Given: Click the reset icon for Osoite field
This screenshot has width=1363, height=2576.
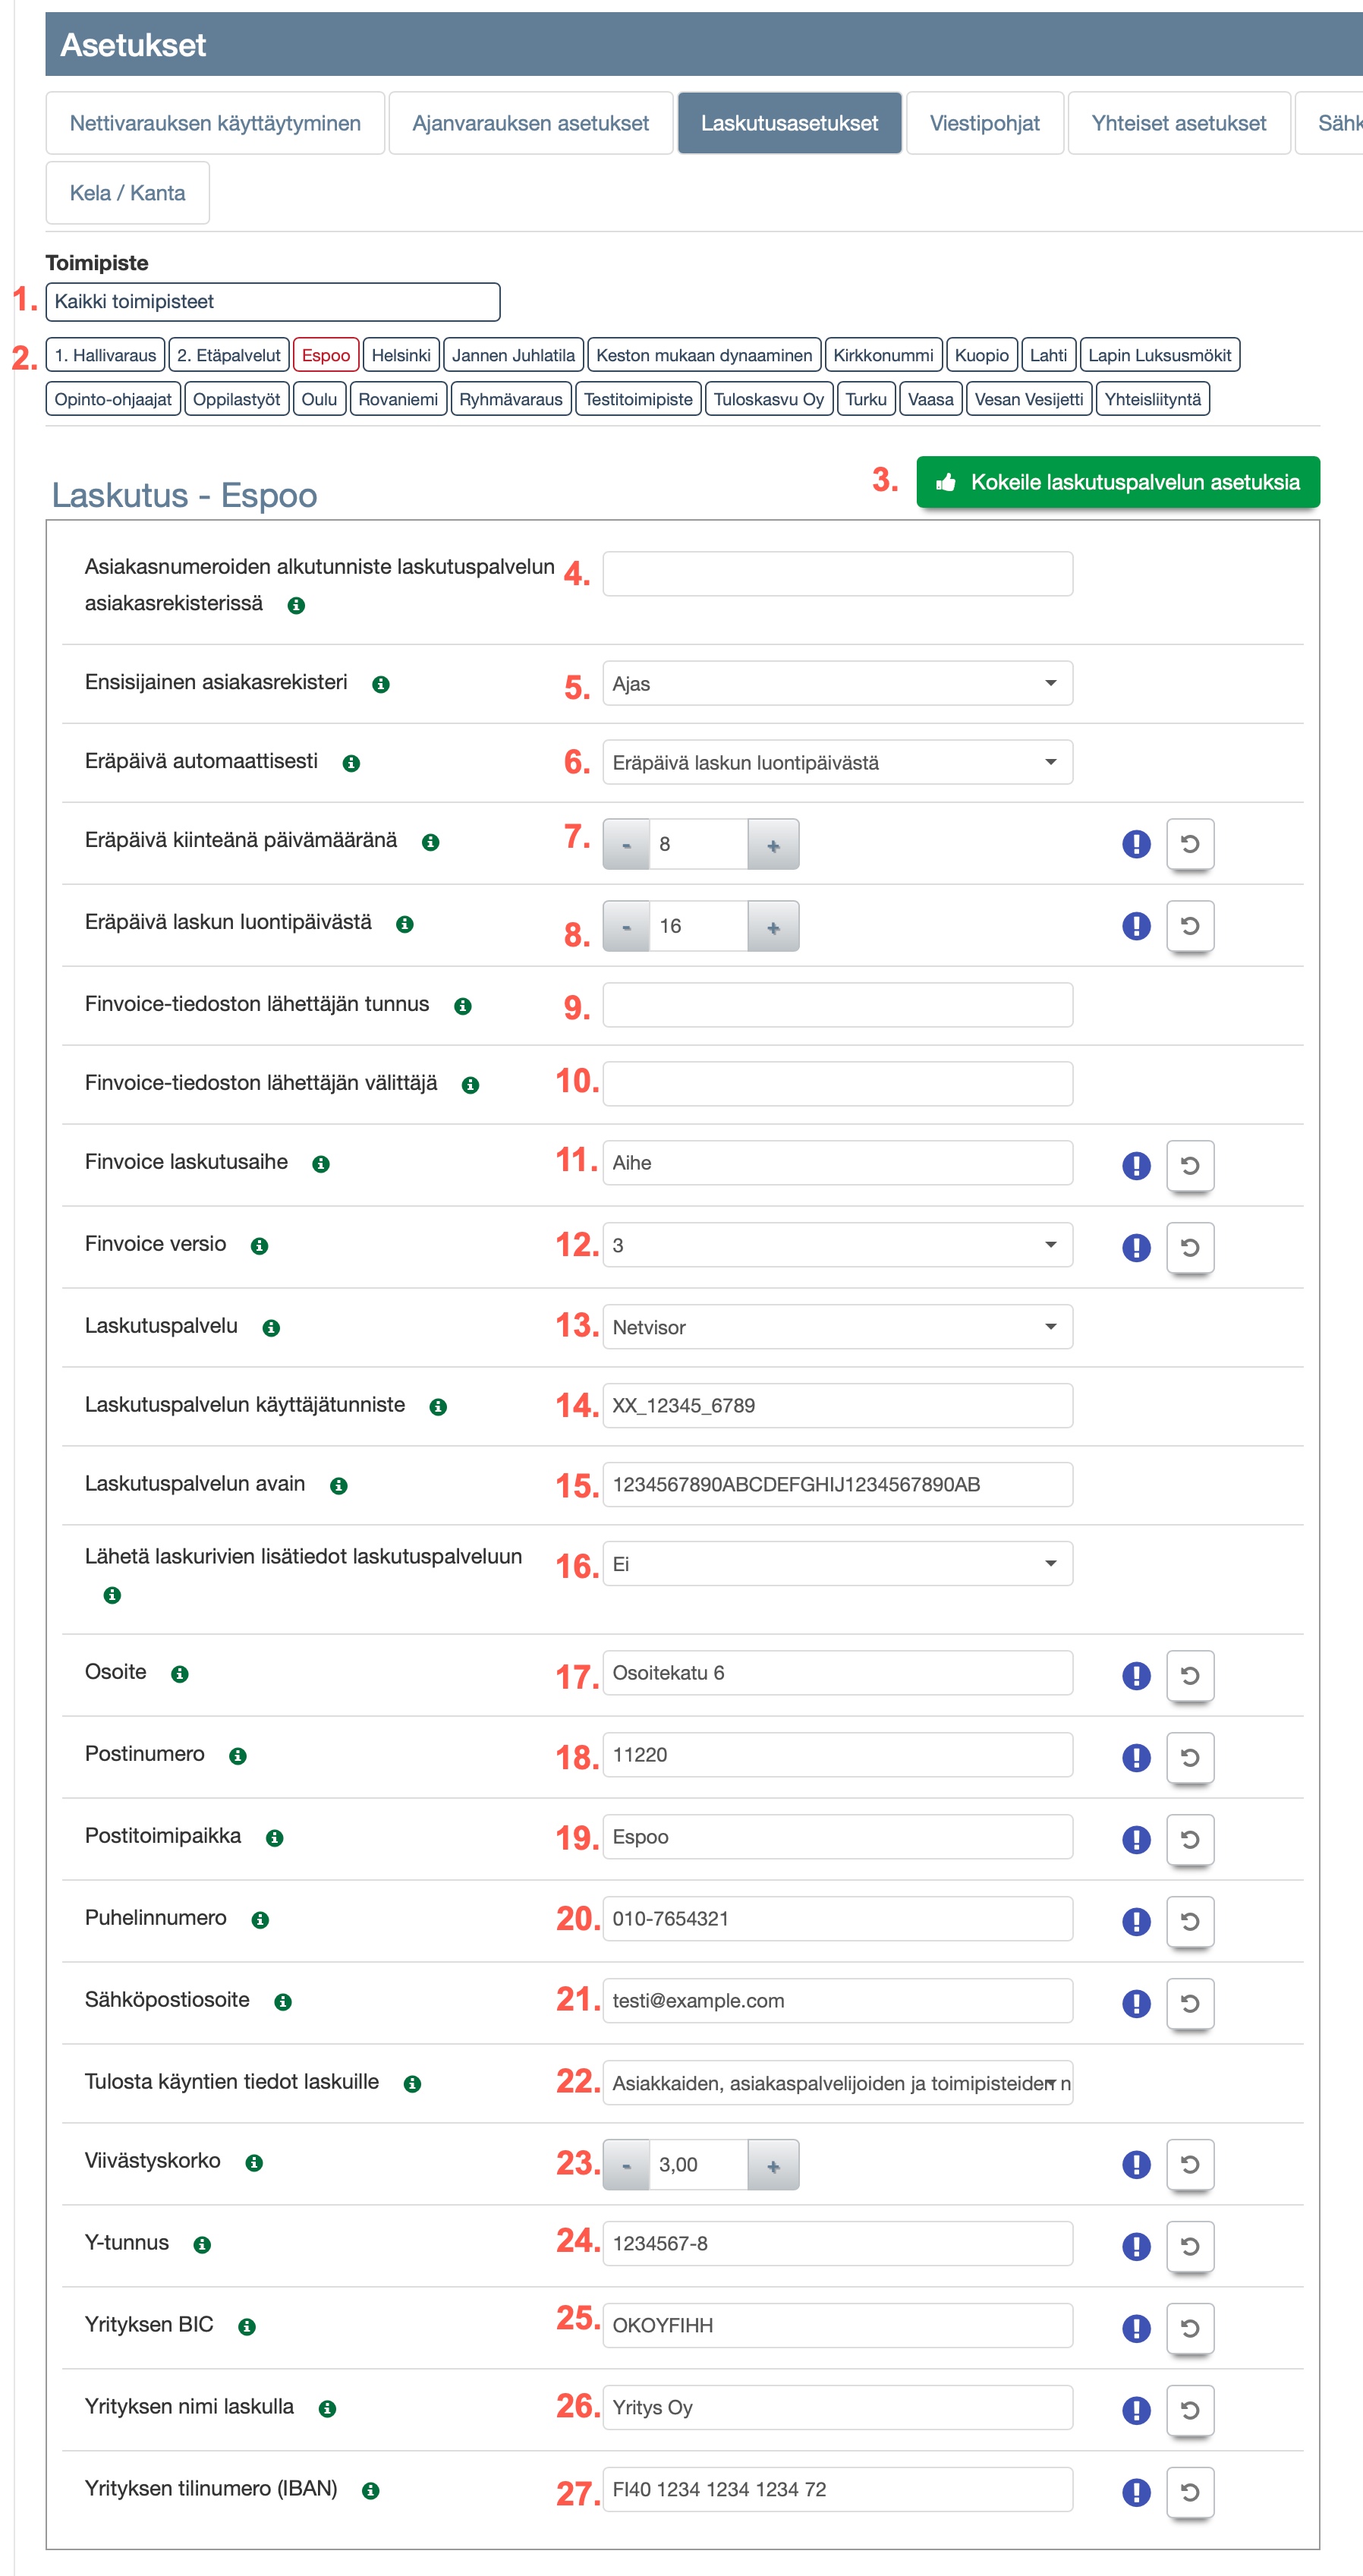Looking at the screenshot, I should [x=1189, y=1675].
